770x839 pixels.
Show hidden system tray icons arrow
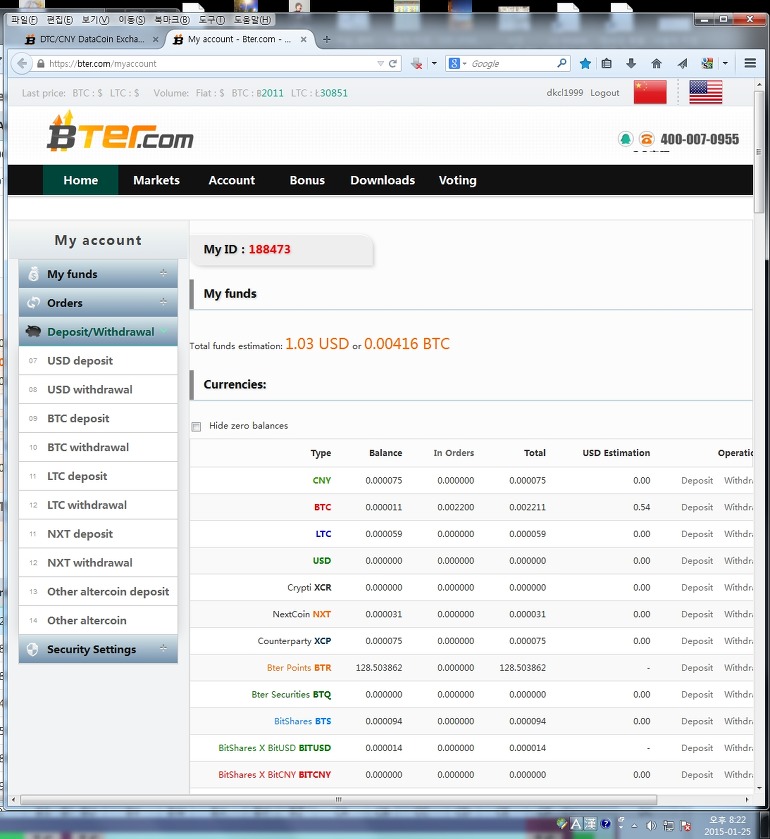click(634, 825)
